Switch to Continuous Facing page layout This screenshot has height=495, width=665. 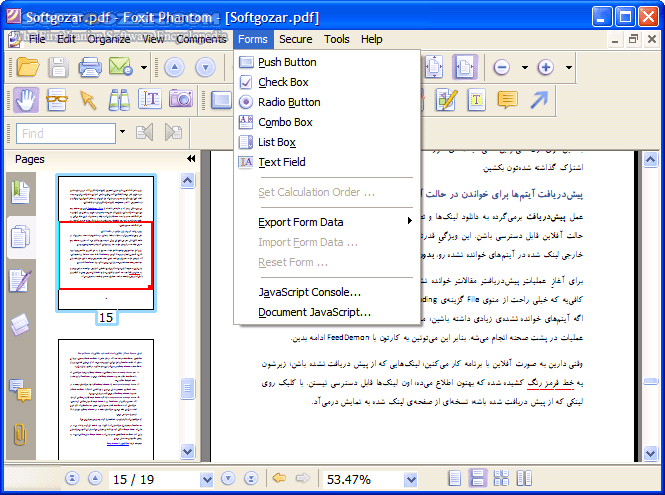tap(501, 478)
